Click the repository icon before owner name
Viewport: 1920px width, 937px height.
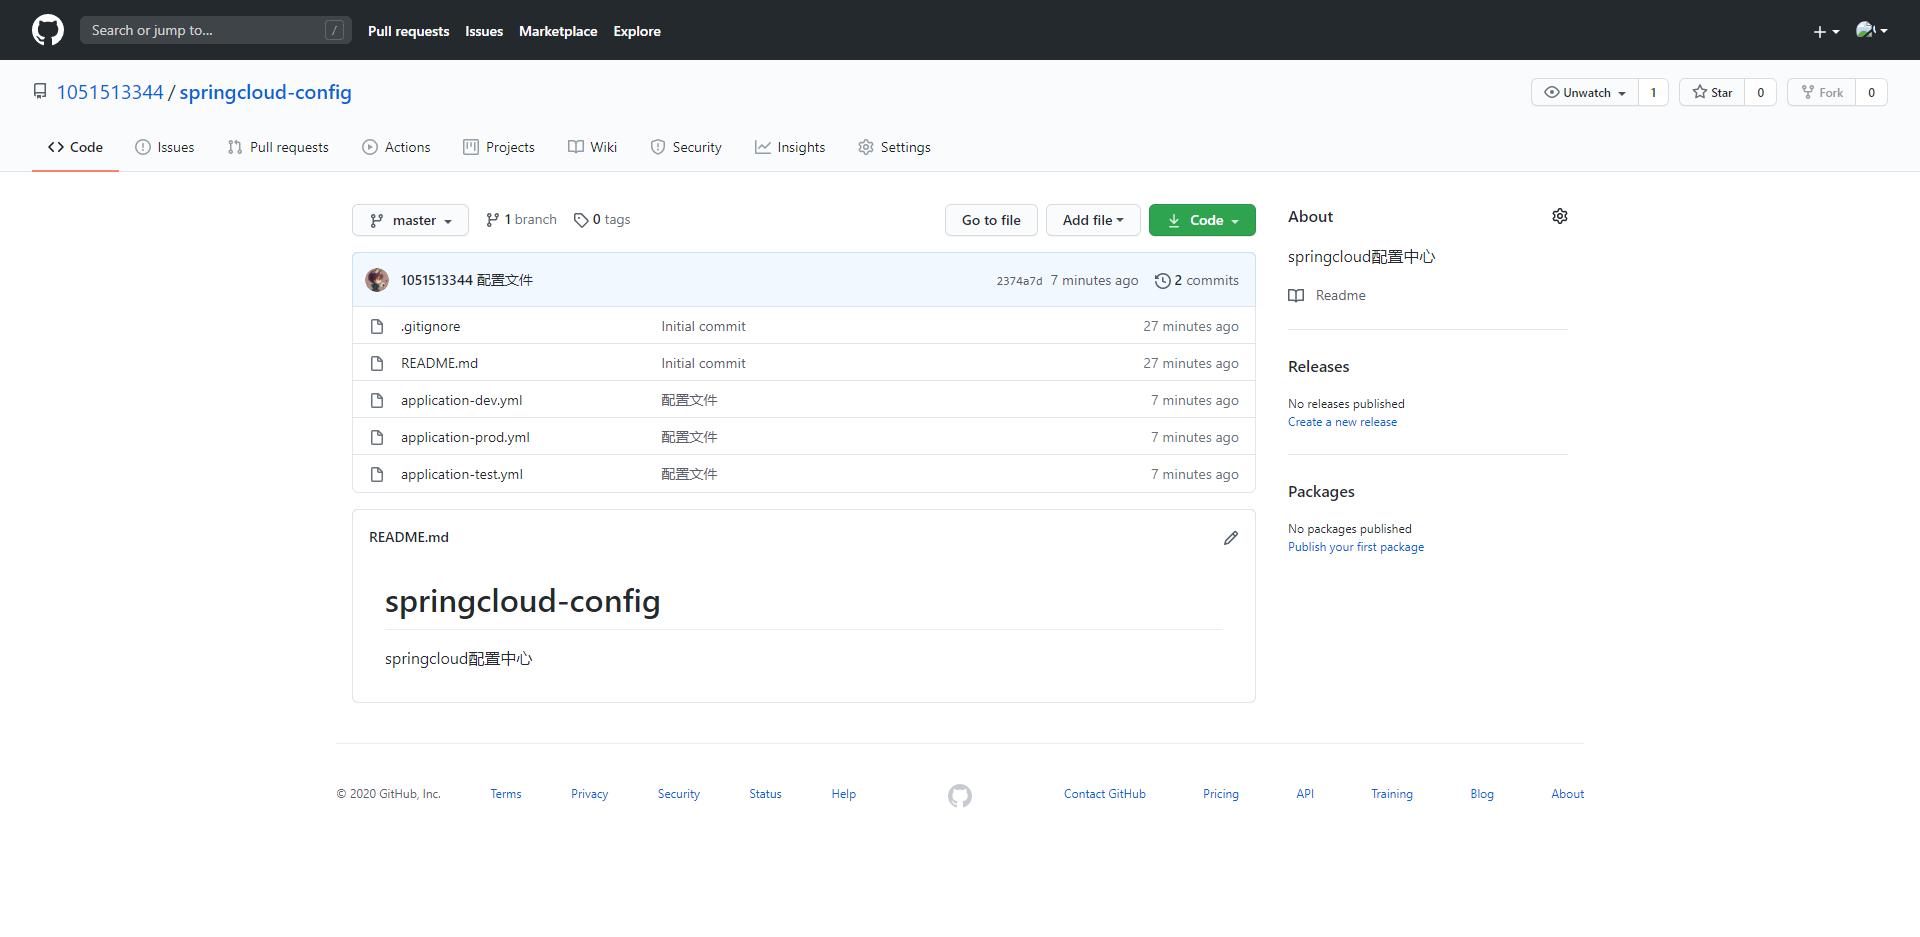pyautogui.click(x=40, y=91)
